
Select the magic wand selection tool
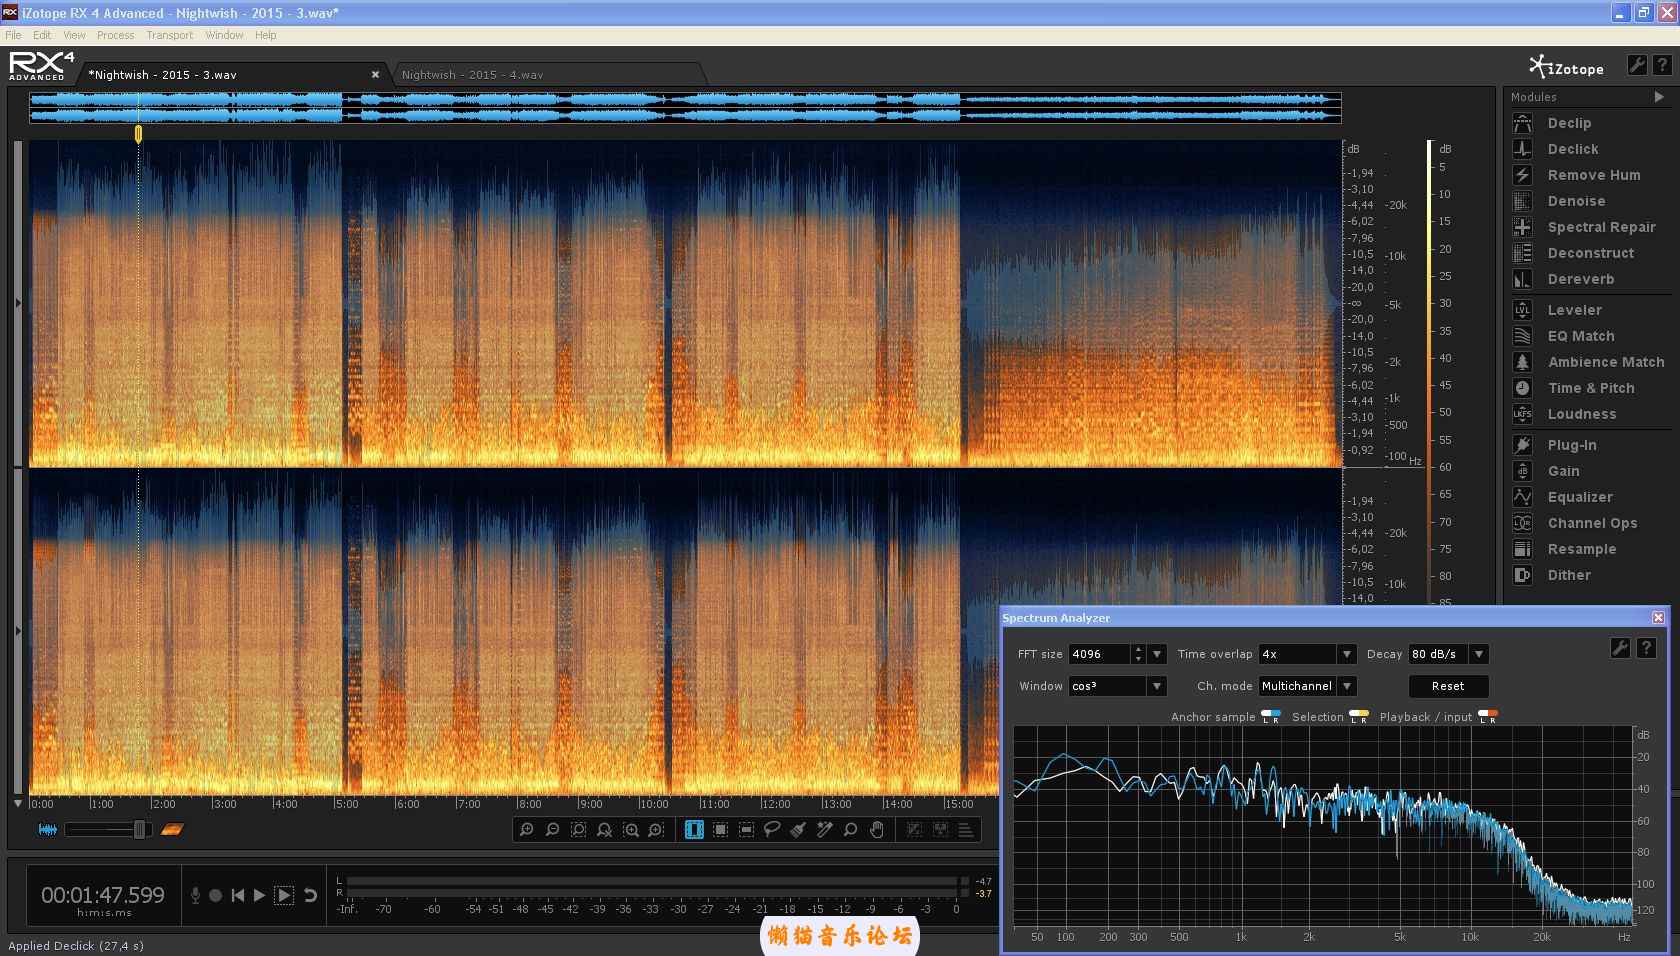click(824, 830)
